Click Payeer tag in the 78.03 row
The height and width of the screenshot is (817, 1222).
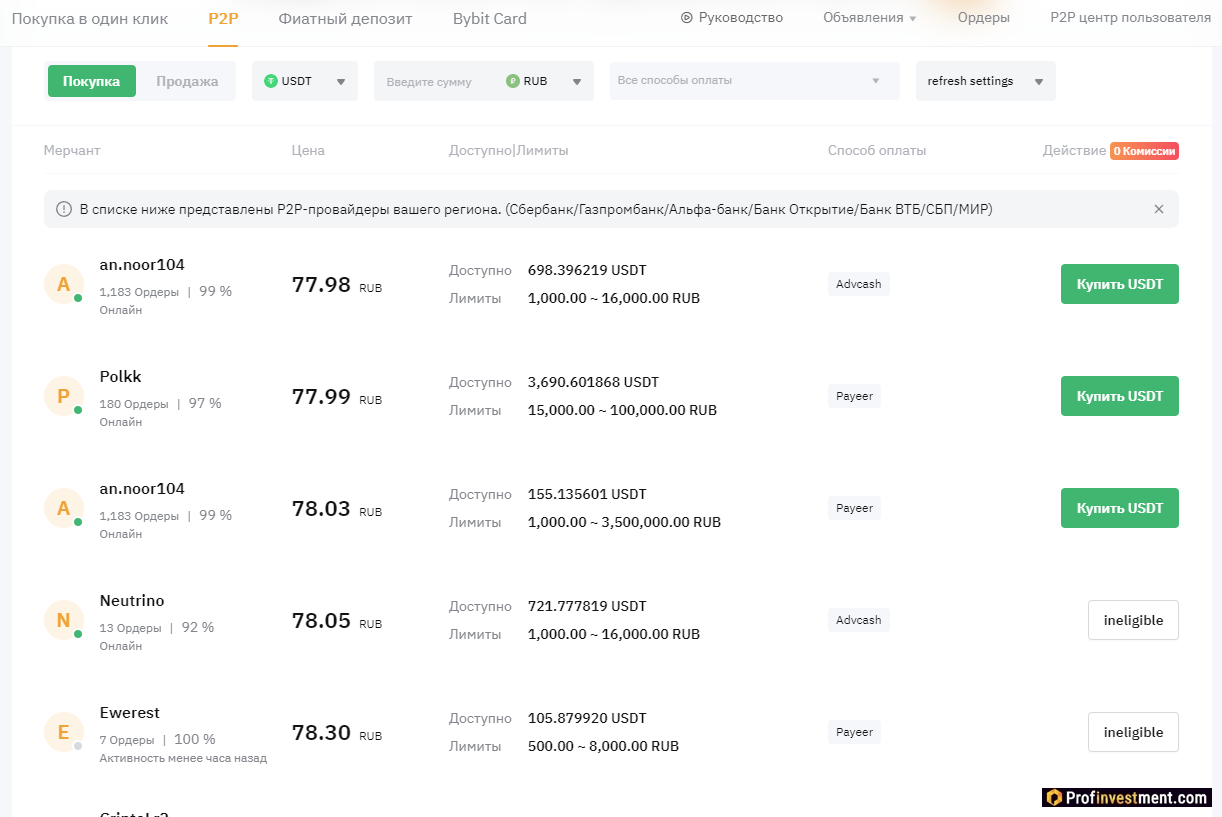855,508
